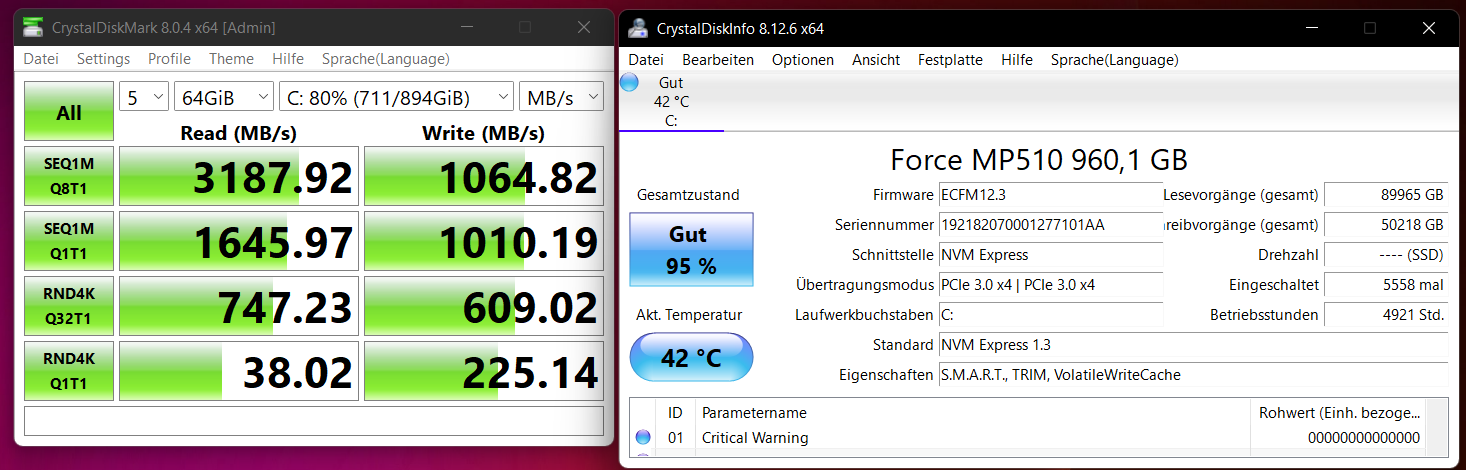Select the C: drive tab in CrystalDiskInfo

(671, 102)
